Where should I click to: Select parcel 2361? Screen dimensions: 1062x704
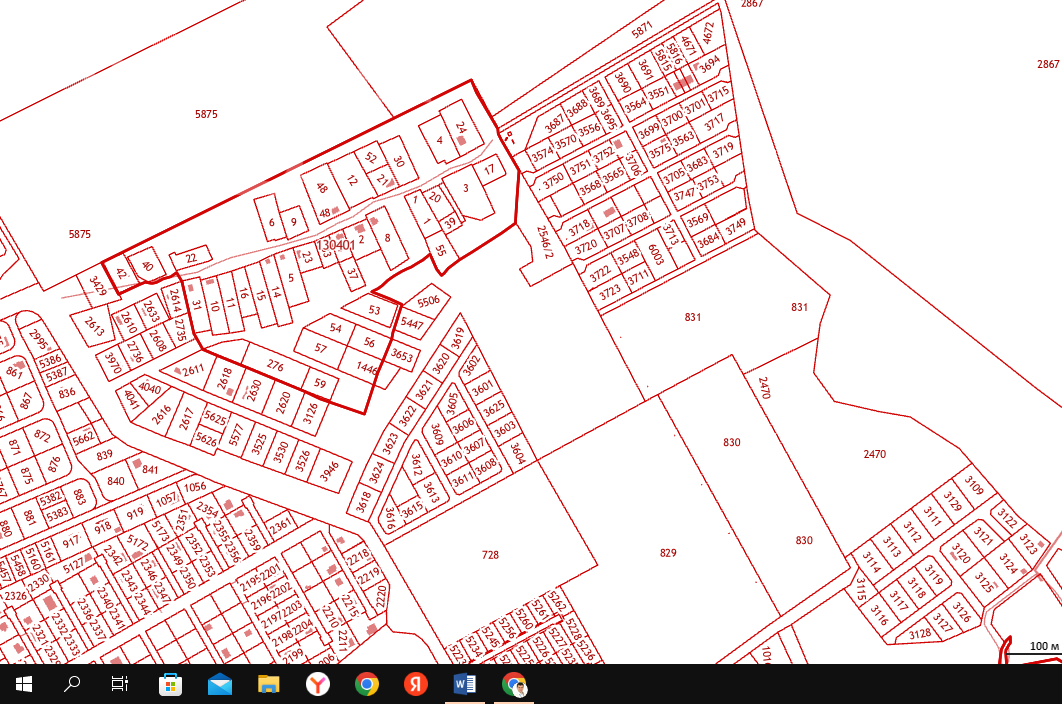(x=280, y=525)
